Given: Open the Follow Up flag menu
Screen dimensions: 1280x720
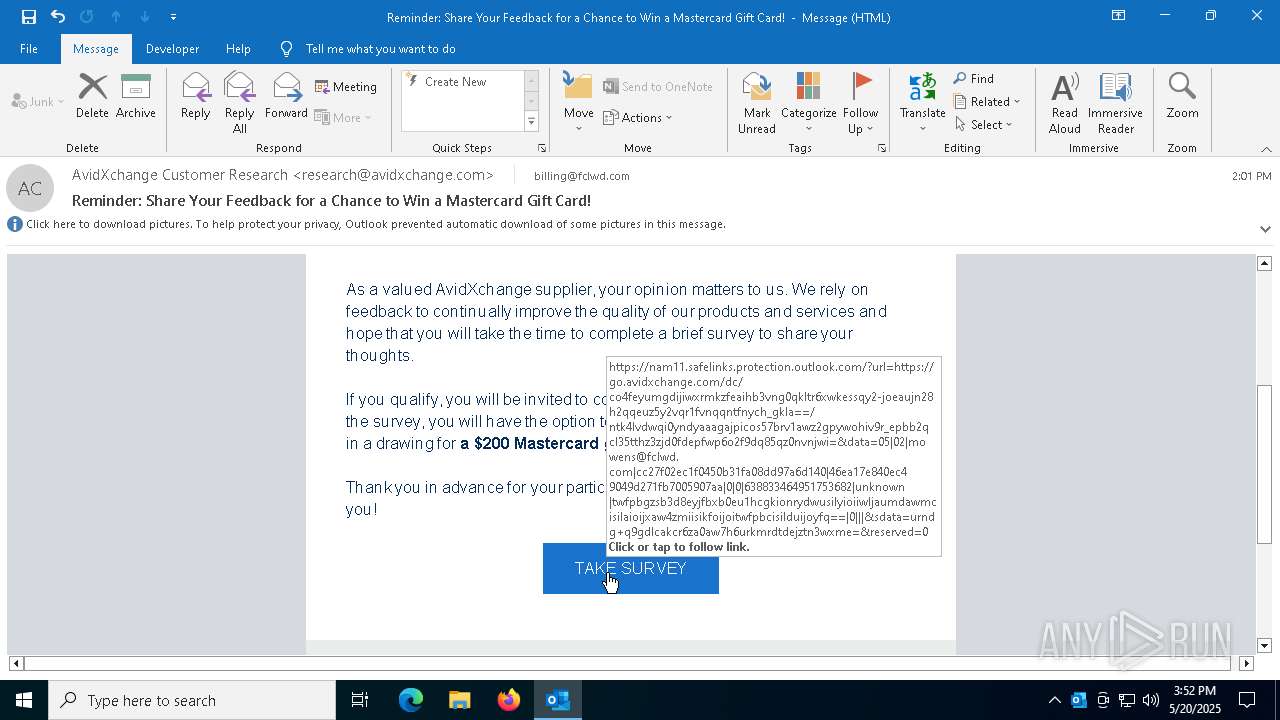Looking at the screenshot, I should point(861,103).
